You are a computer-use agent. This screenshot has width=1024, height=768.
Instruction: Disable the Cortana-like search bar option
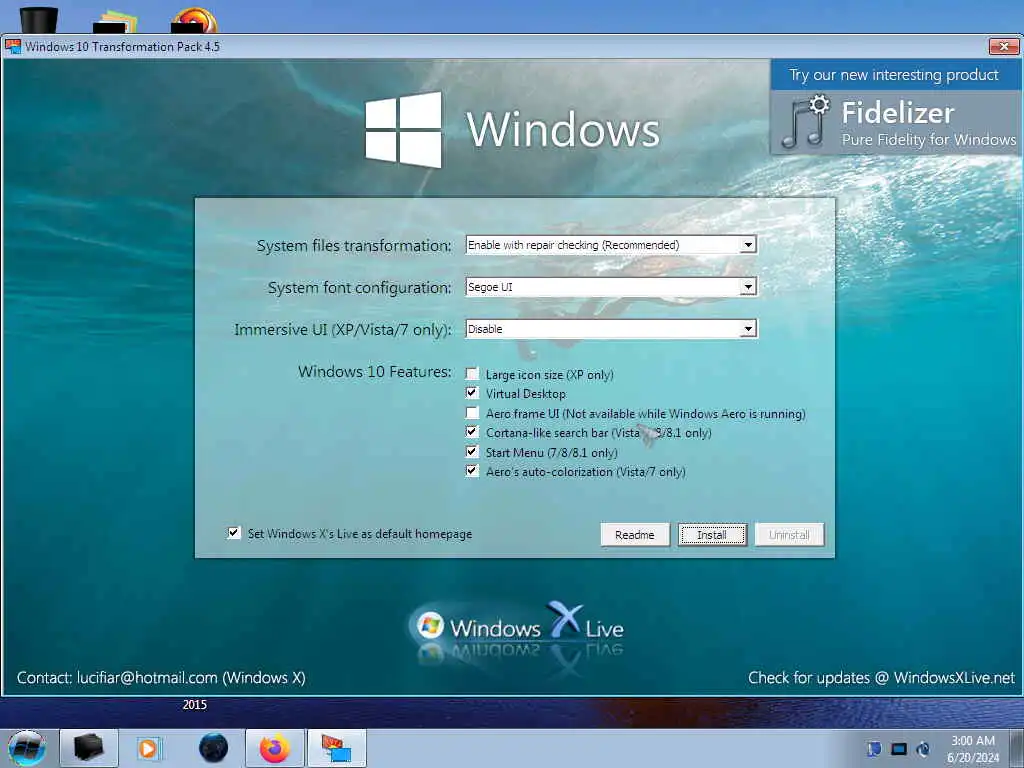coord(472,432)
